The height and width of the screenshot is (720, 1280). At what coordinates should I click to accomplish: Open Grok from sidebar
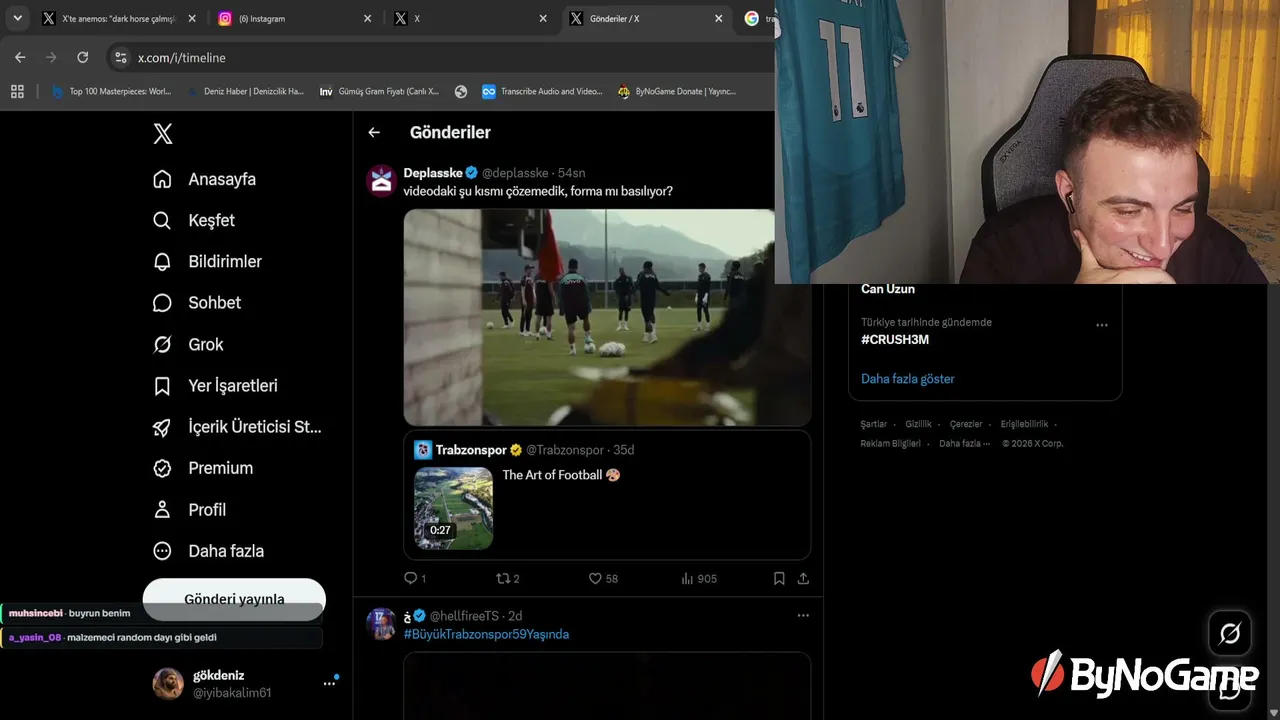[x=187, y=344]
